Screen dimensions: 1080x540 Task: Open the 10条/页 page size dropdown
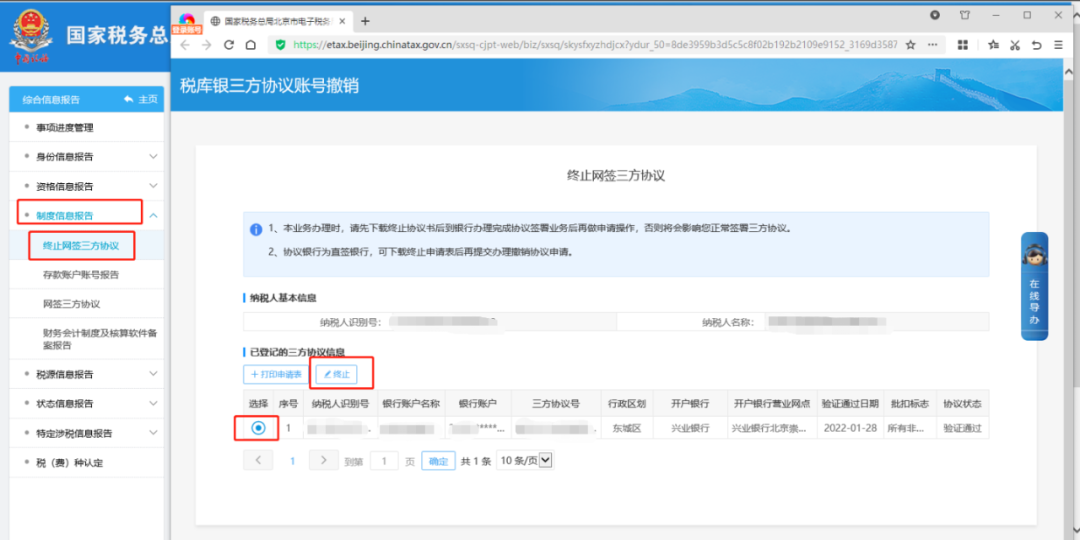[525, 461]
